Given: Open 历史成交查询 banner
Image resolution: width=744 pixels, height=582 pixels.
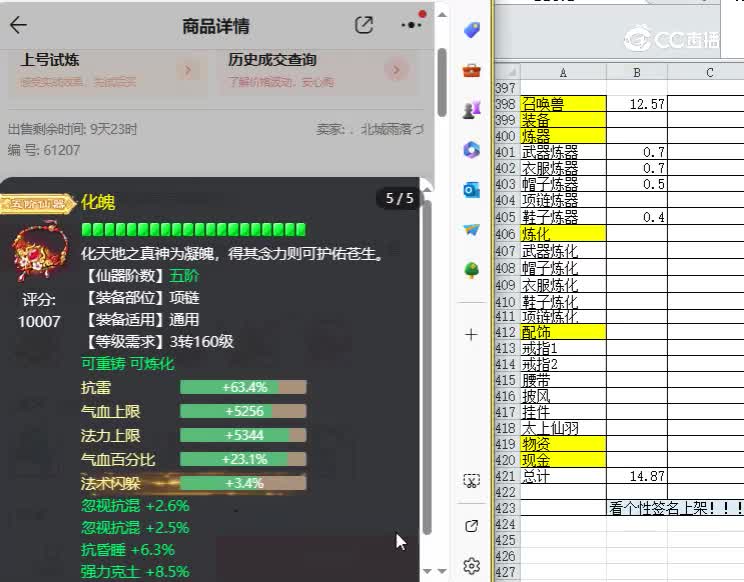Looking at the screenshot, I should pyautogui.click(x=317, y=71).
